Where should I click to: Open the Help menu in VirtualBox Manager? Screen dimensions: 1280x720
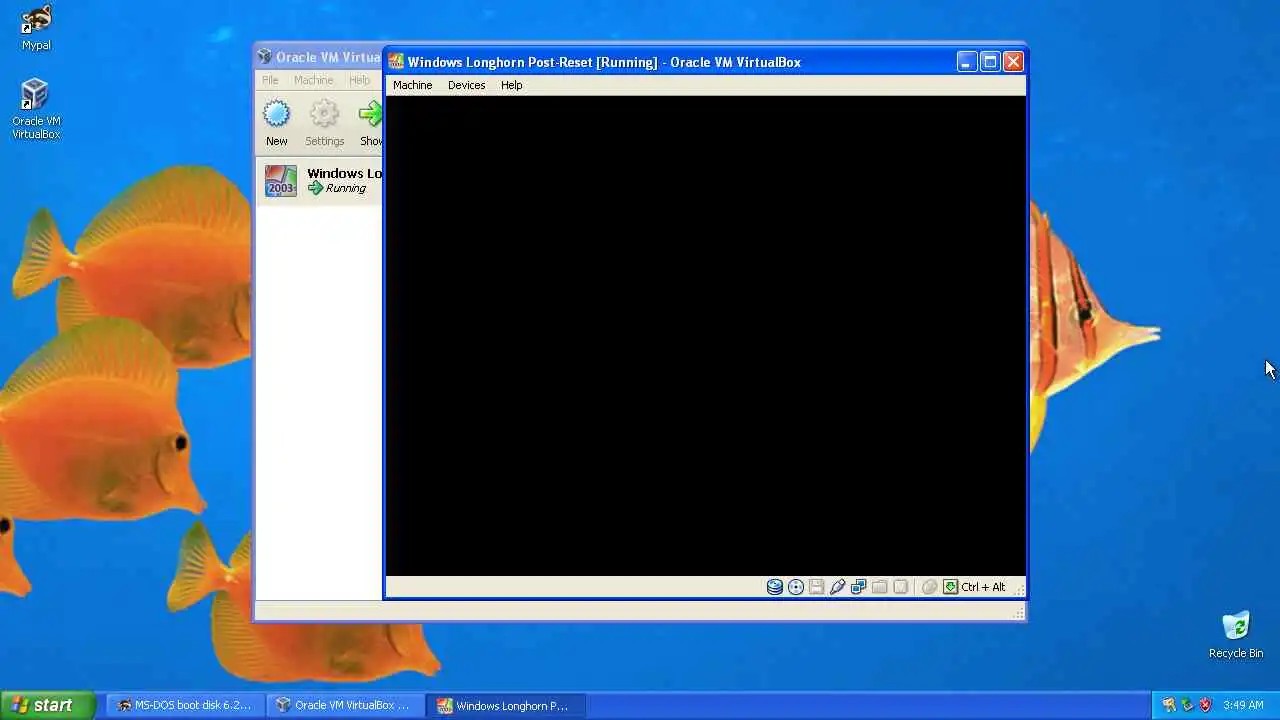tap(359, 80)
